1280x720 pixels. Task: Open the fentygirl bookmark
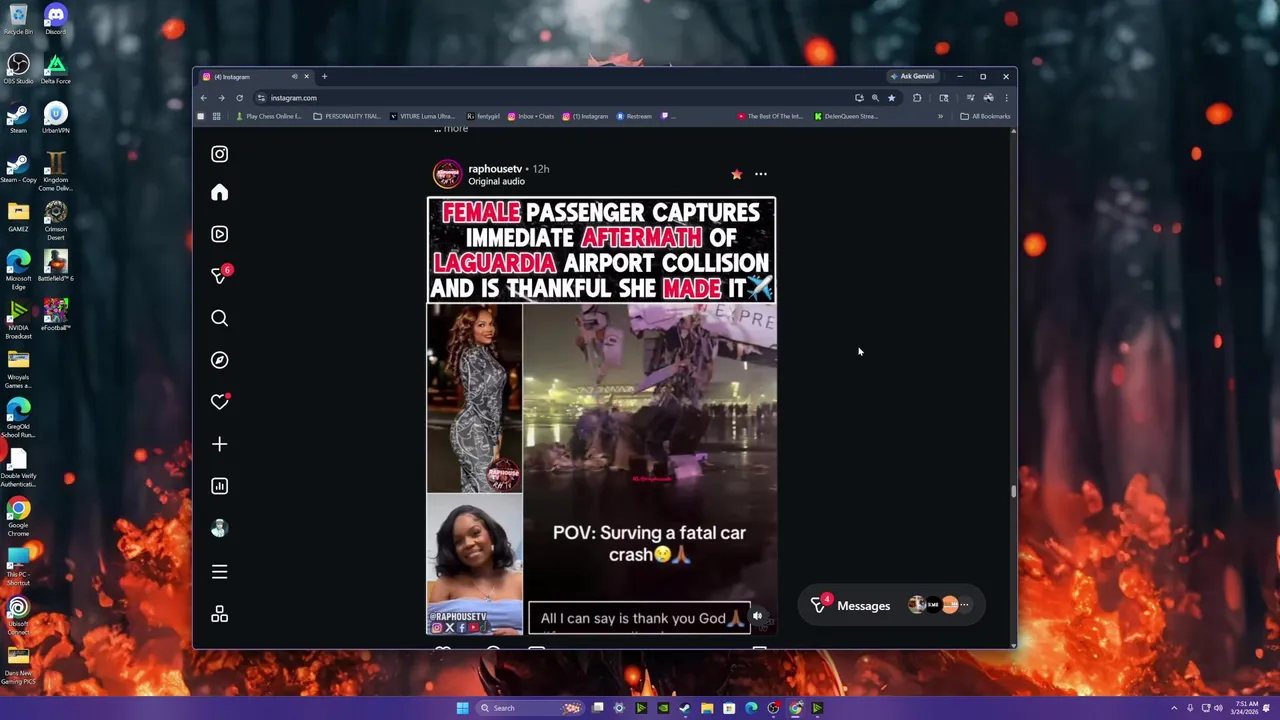pyautogui.click(x=483, y=116)
